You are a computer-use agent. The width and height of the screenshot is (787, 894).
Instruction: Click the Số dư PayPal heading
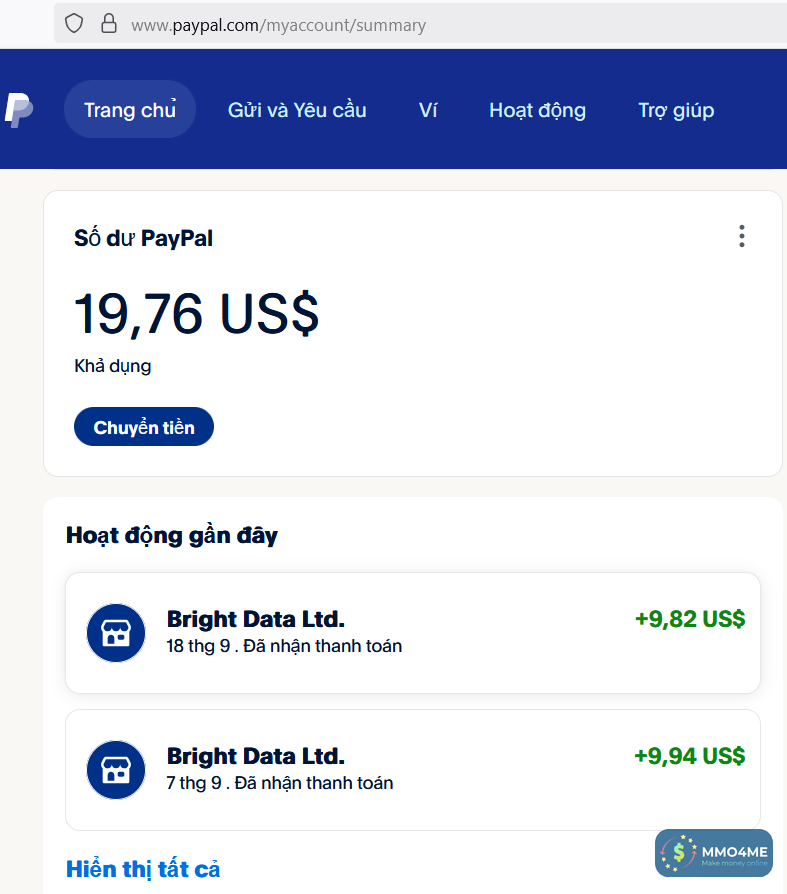(x=143, y=238)
